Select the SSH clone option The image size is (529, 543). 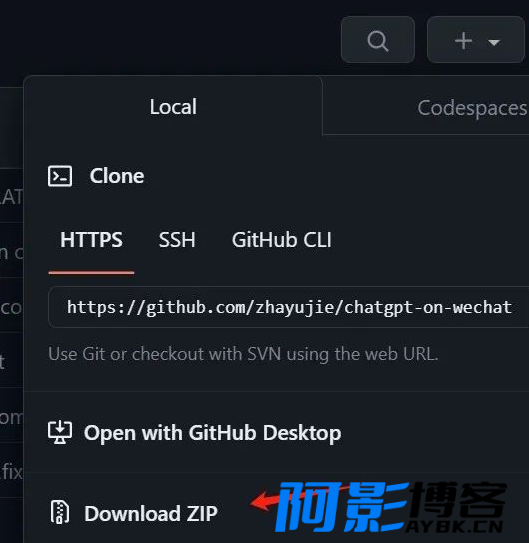[x=177, y=240]
